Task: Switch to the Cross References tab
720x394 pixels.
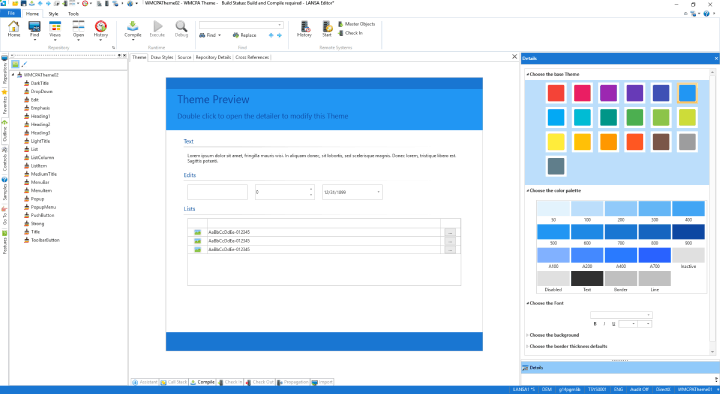Action: pyautogui.click(x=252, y=57)
